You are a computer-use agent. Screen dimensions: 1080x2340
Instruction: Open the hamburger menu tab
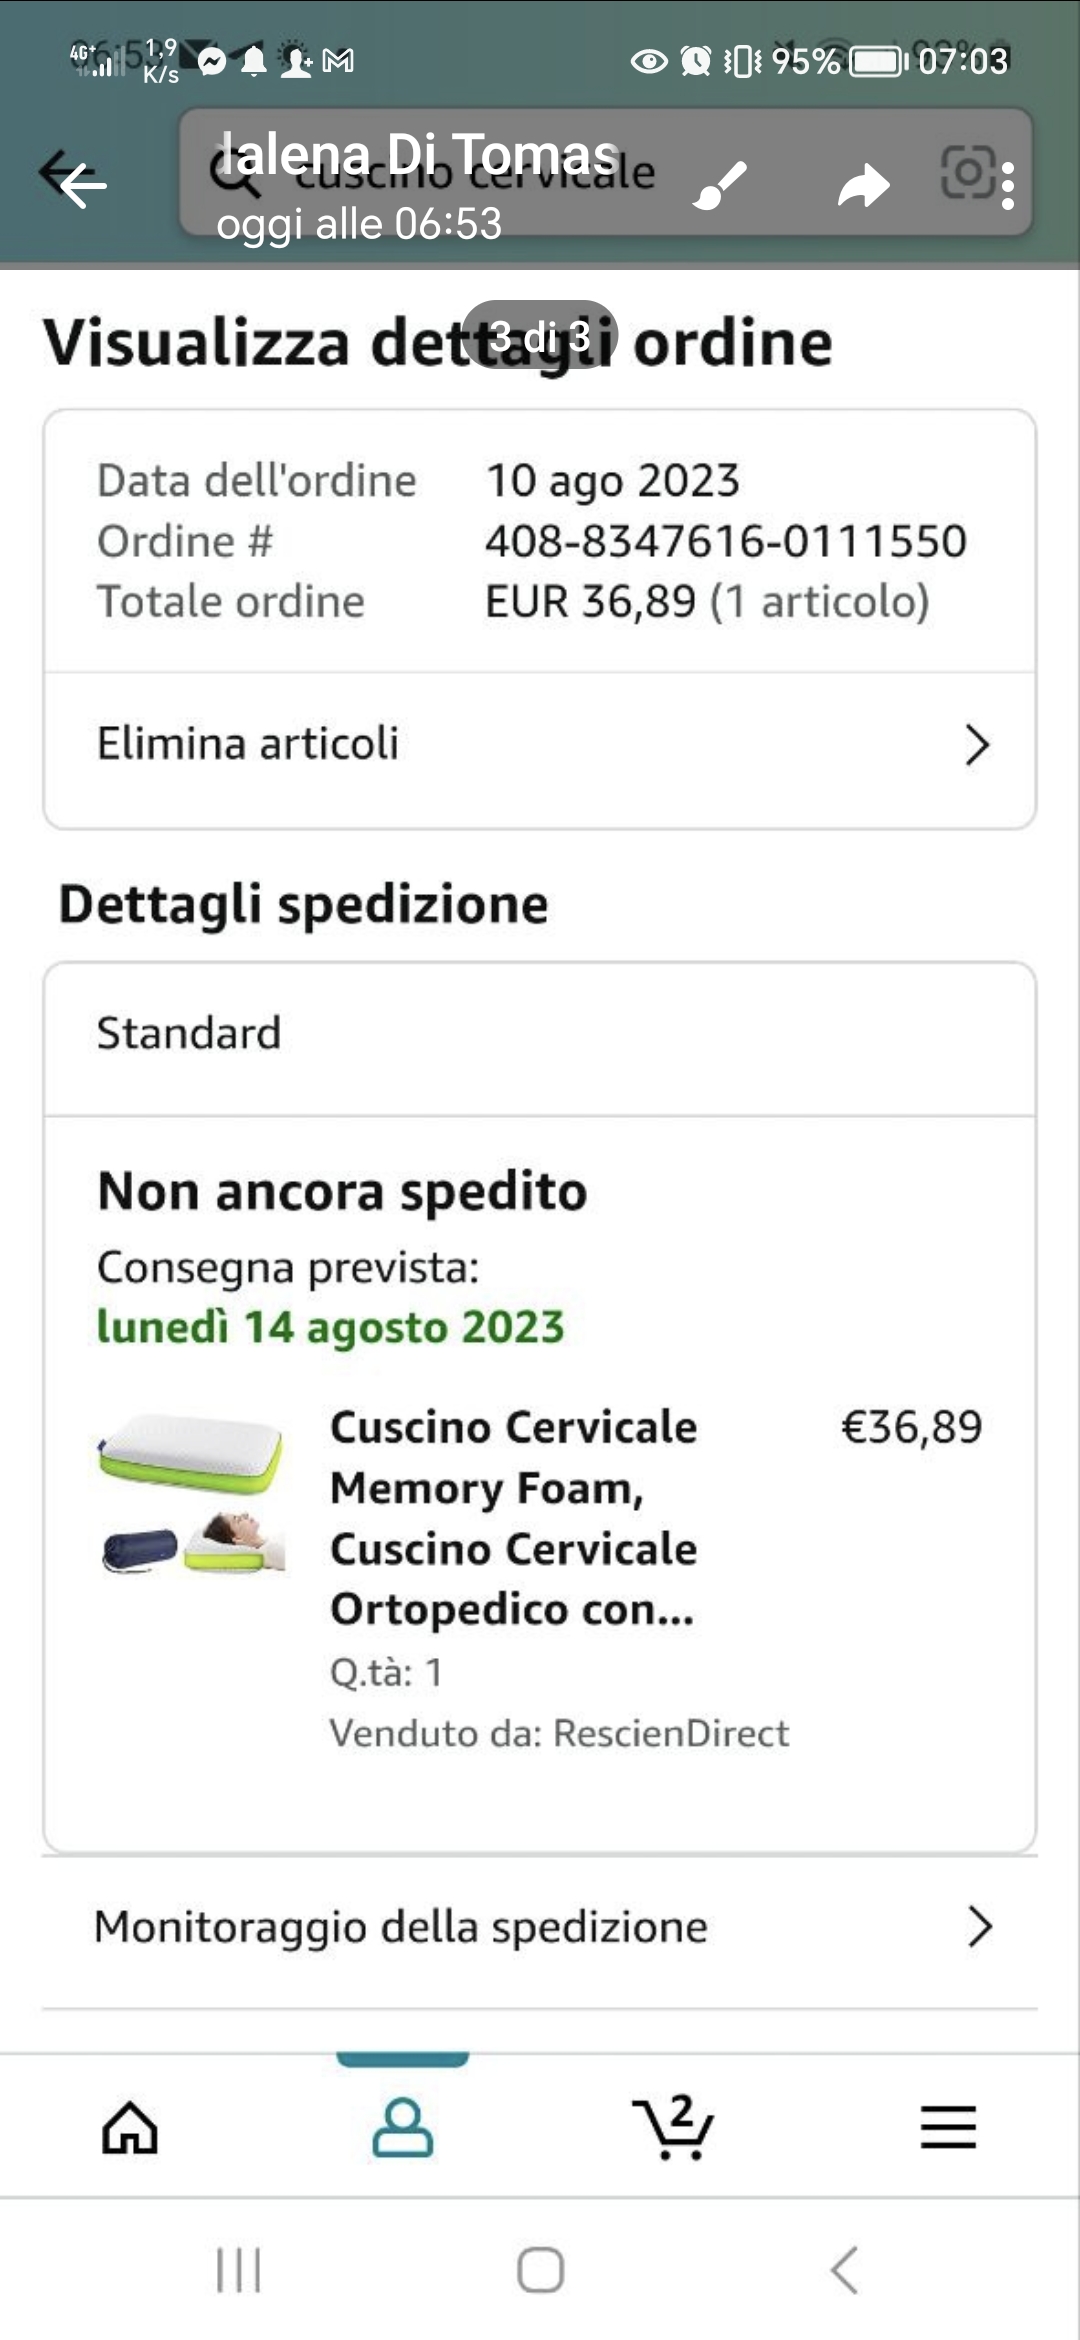point(948,2126)
